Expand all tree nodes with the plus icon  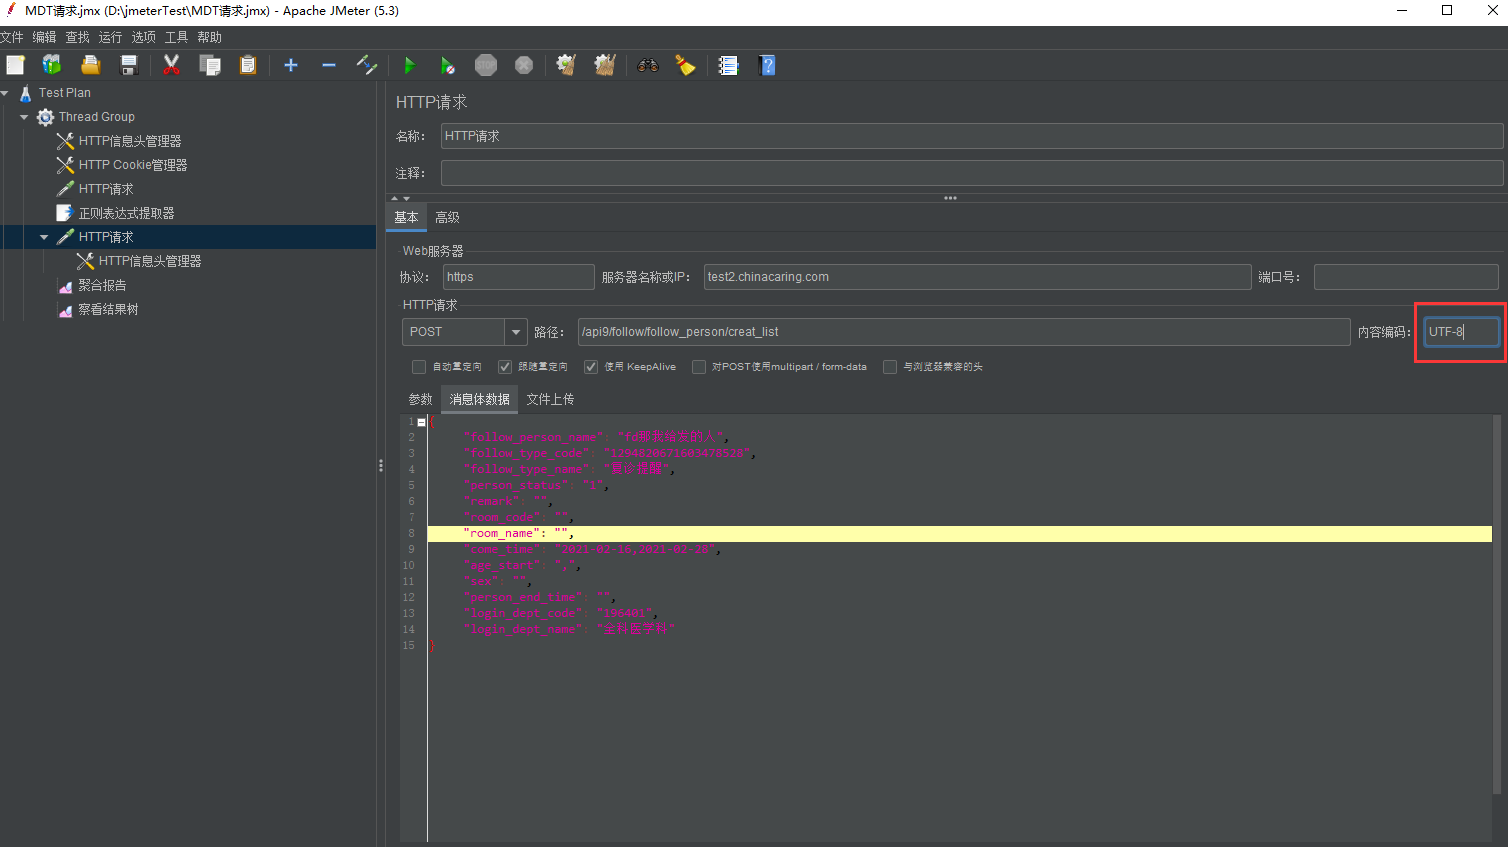291,65
